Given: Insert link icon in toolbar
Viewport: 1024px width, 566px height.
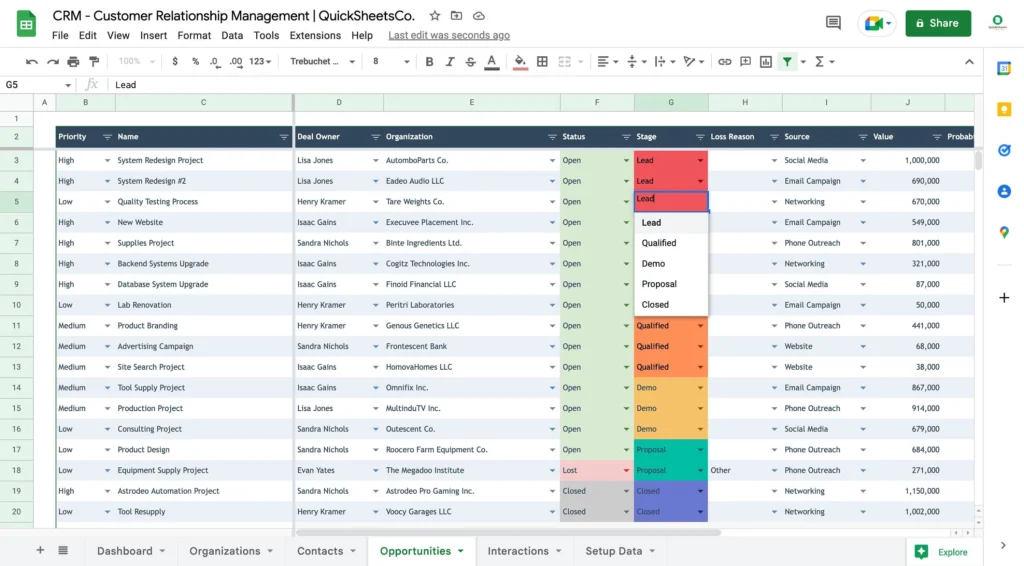Looking at the screenshot, I should (724, 61).
